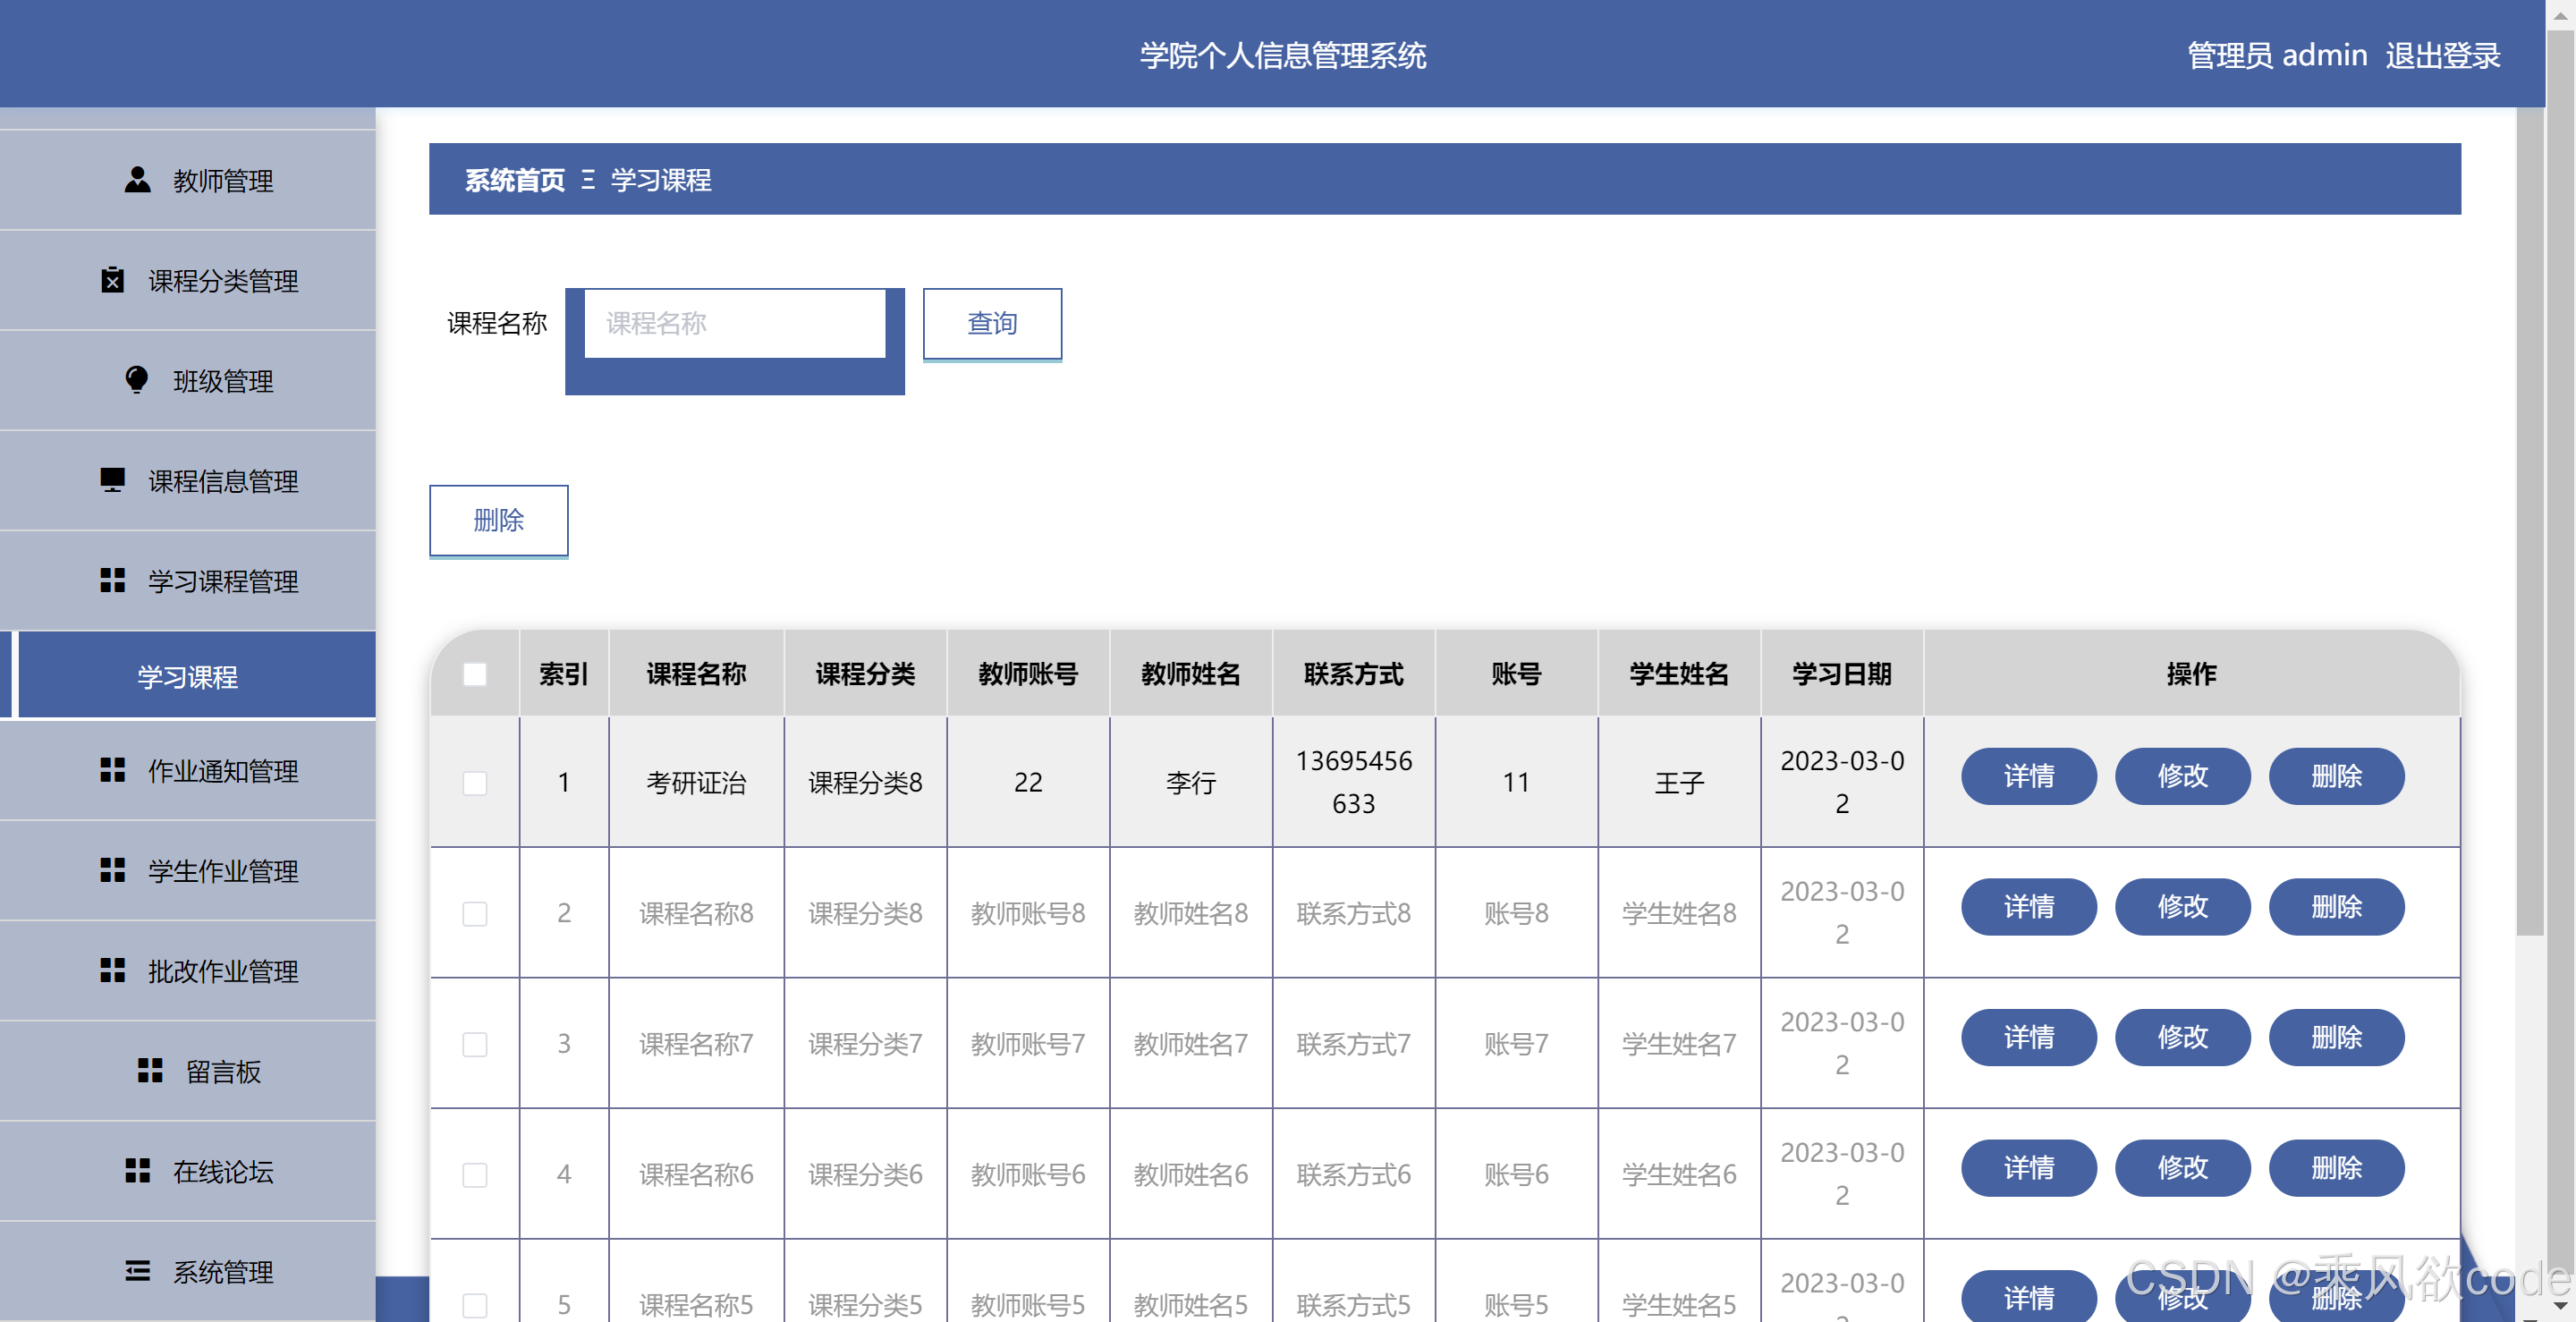Image resolution: width=2576 pixels, height=1322 pixels.
Task: Click the list icon beside 系统管理
Action: 137,1271
